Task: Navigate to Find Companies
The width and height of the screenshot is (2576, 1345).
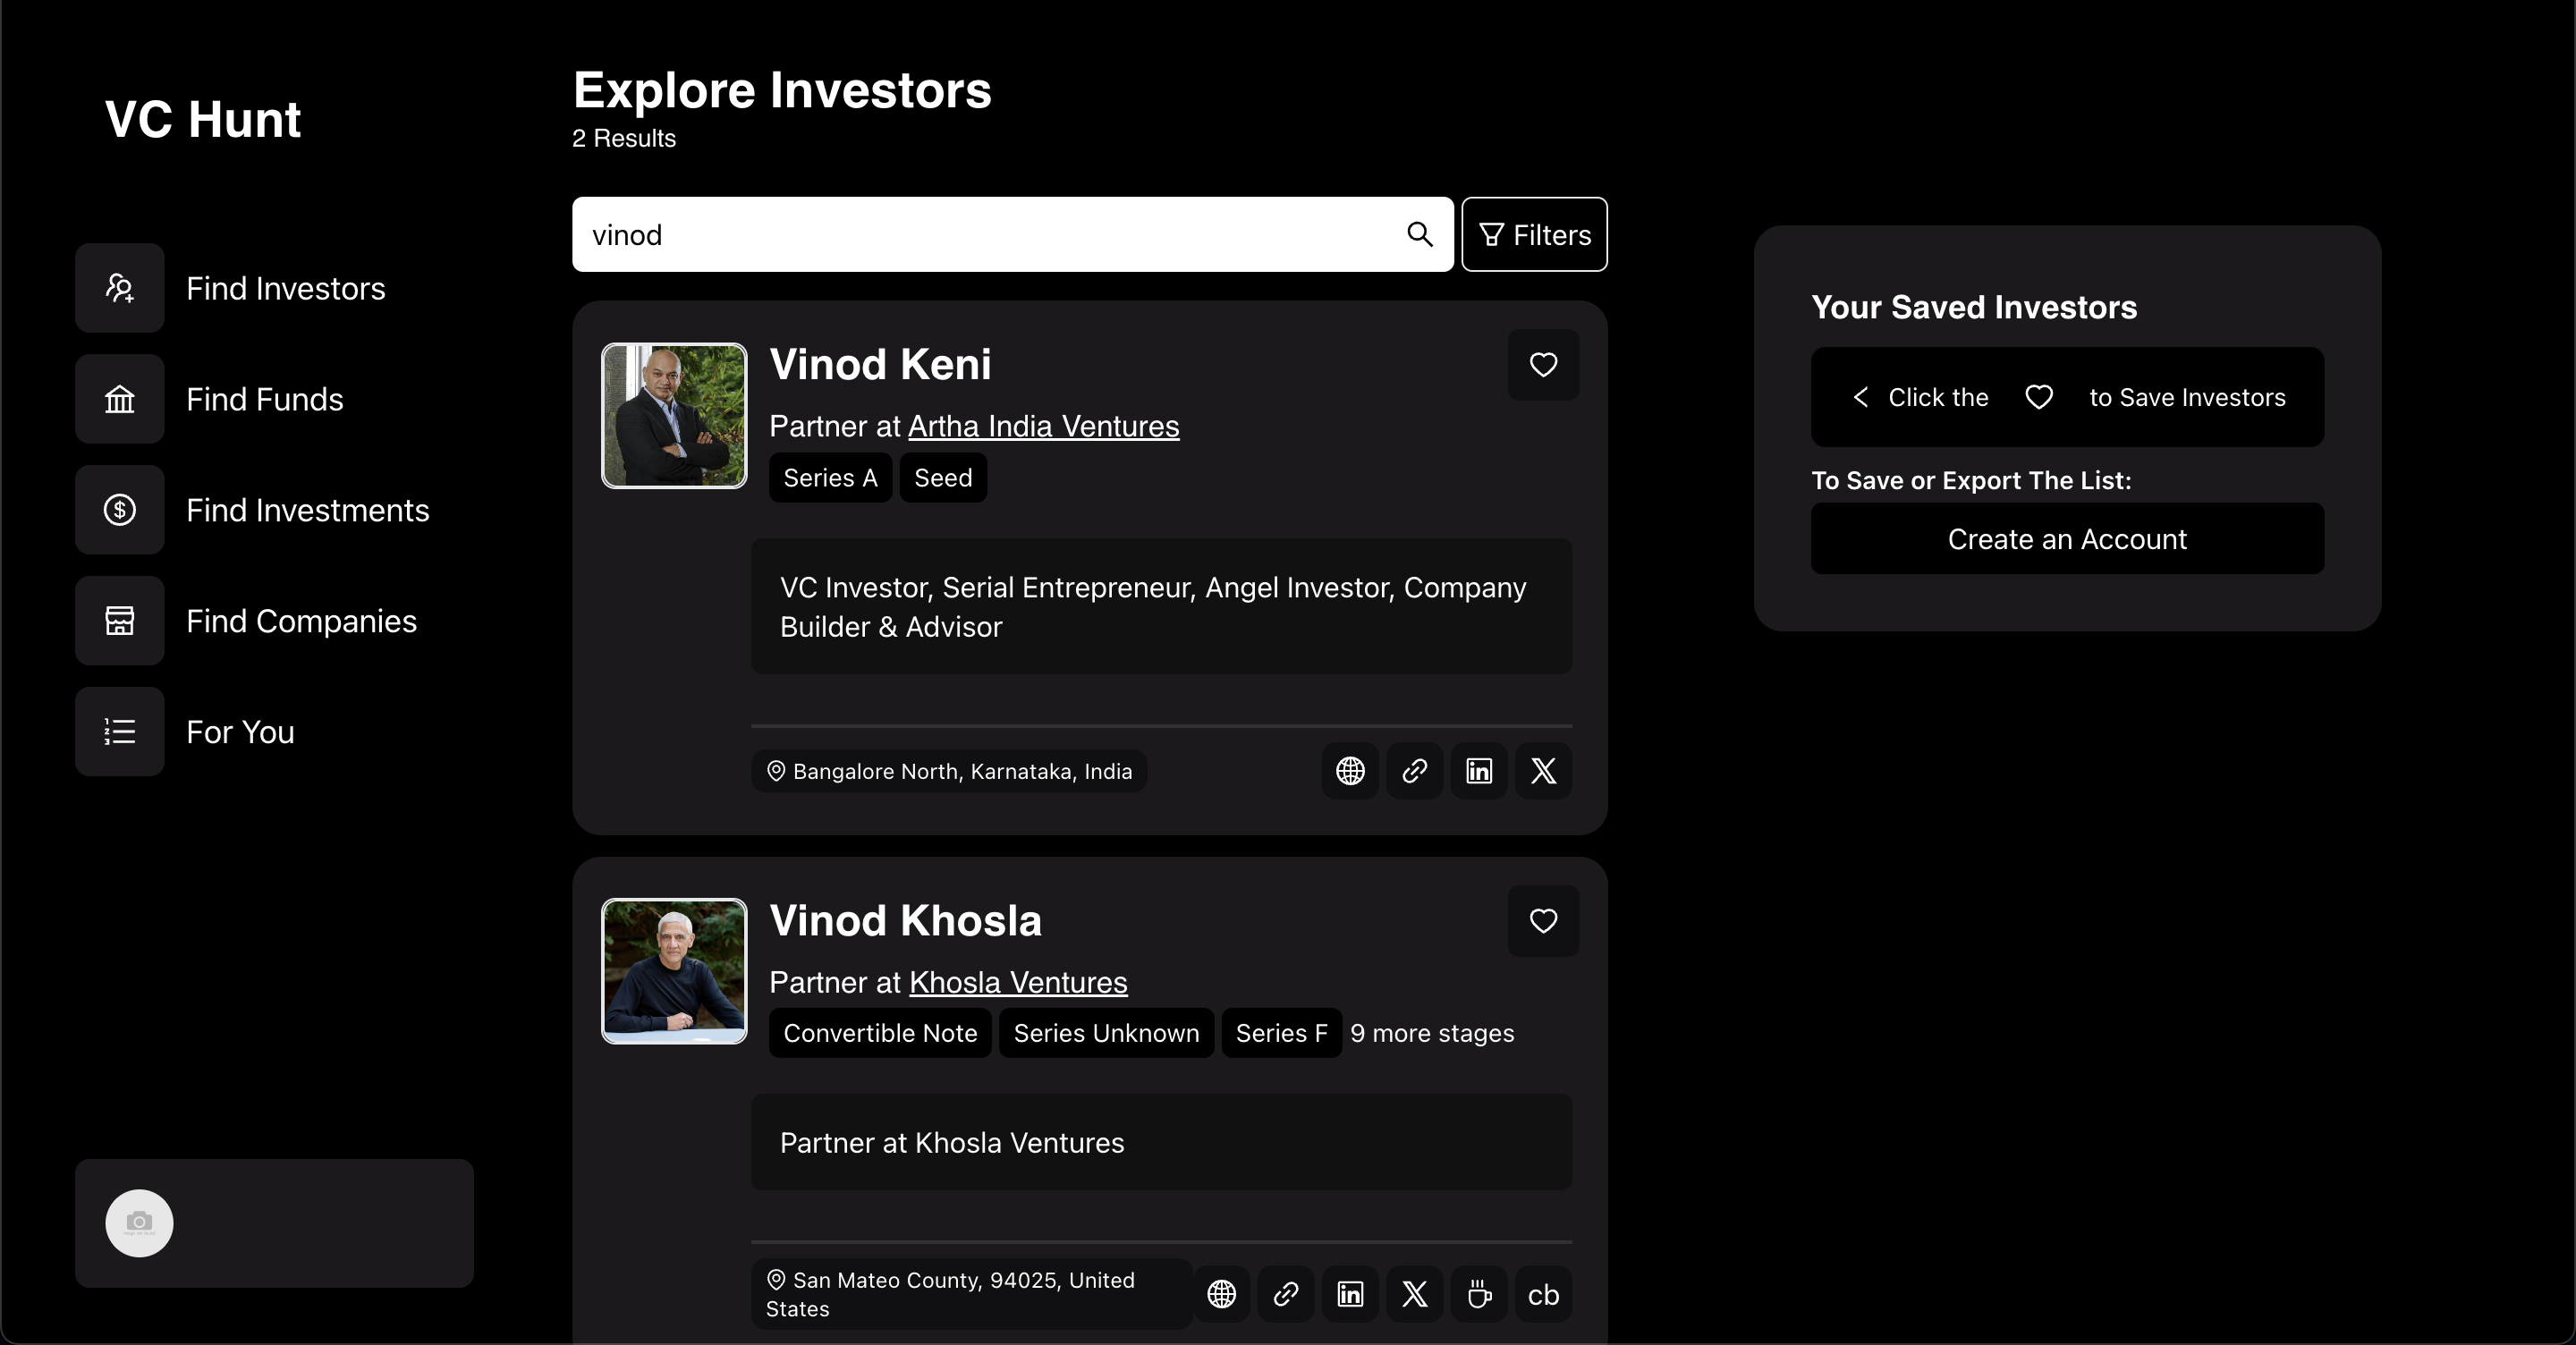Action: tap(300, 621)
